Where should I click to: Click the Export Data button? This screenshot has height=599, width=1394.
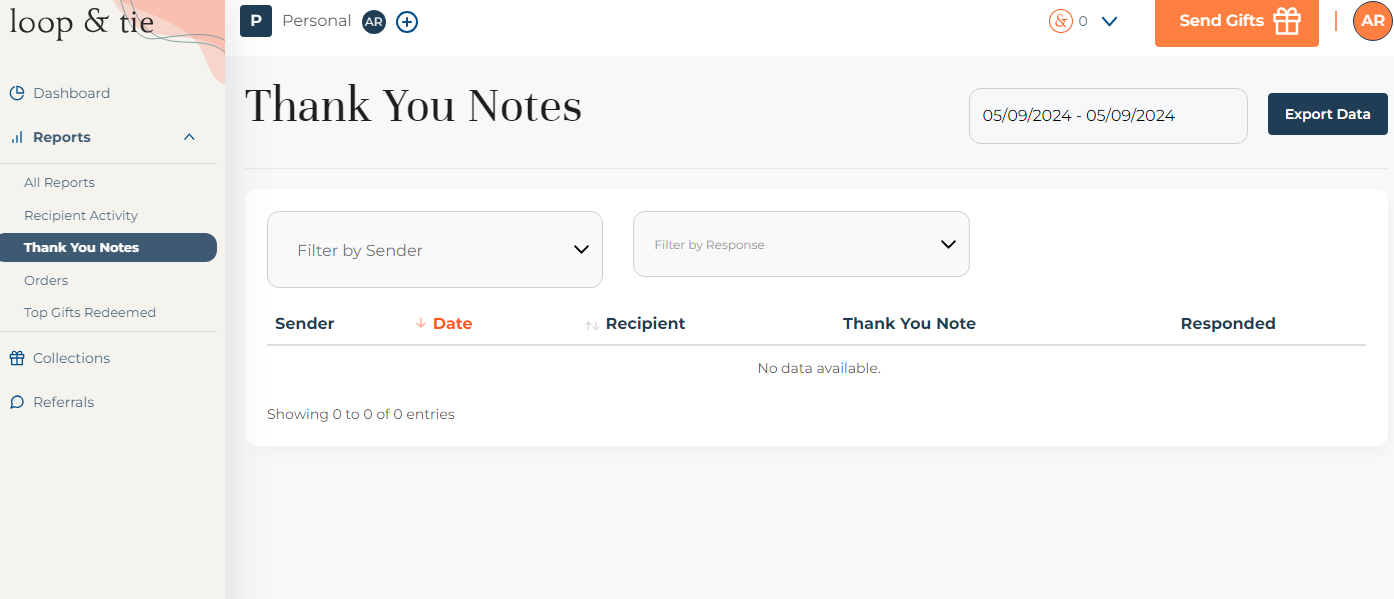[x=1327, y=114]
